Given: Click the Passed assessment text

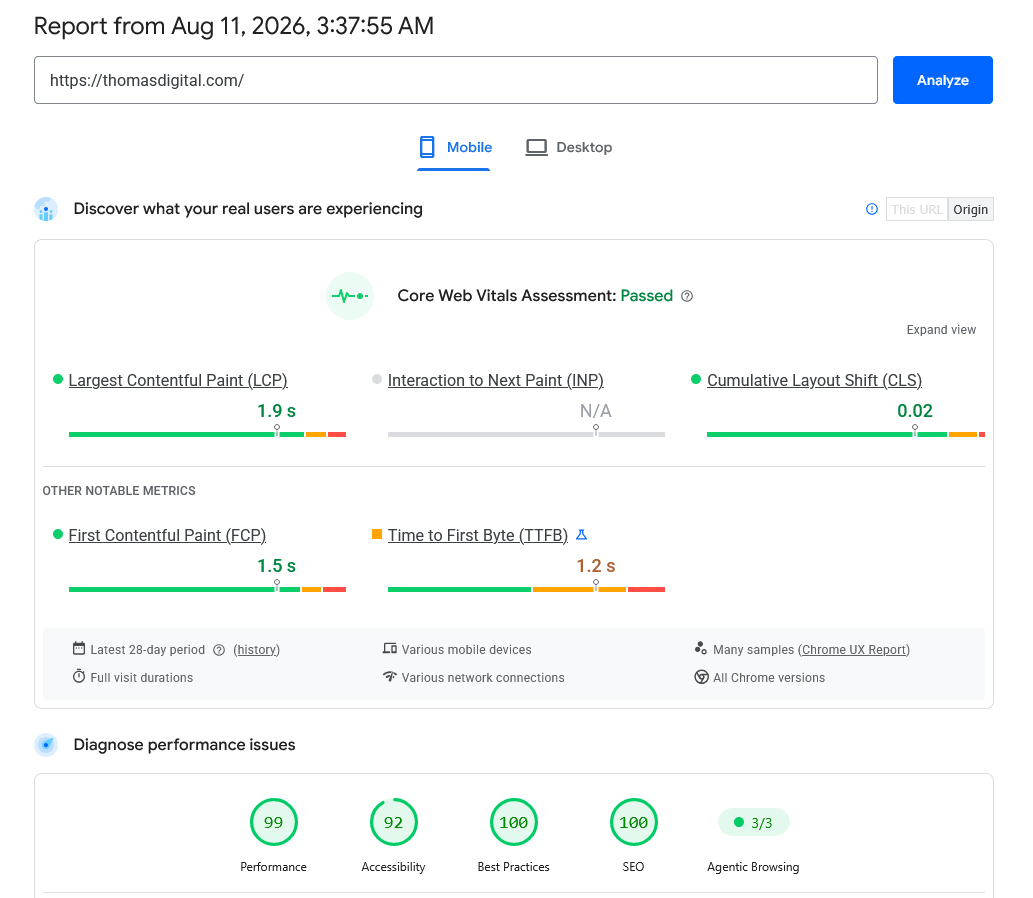Looking at the screenshot, I should coord(646,295).
